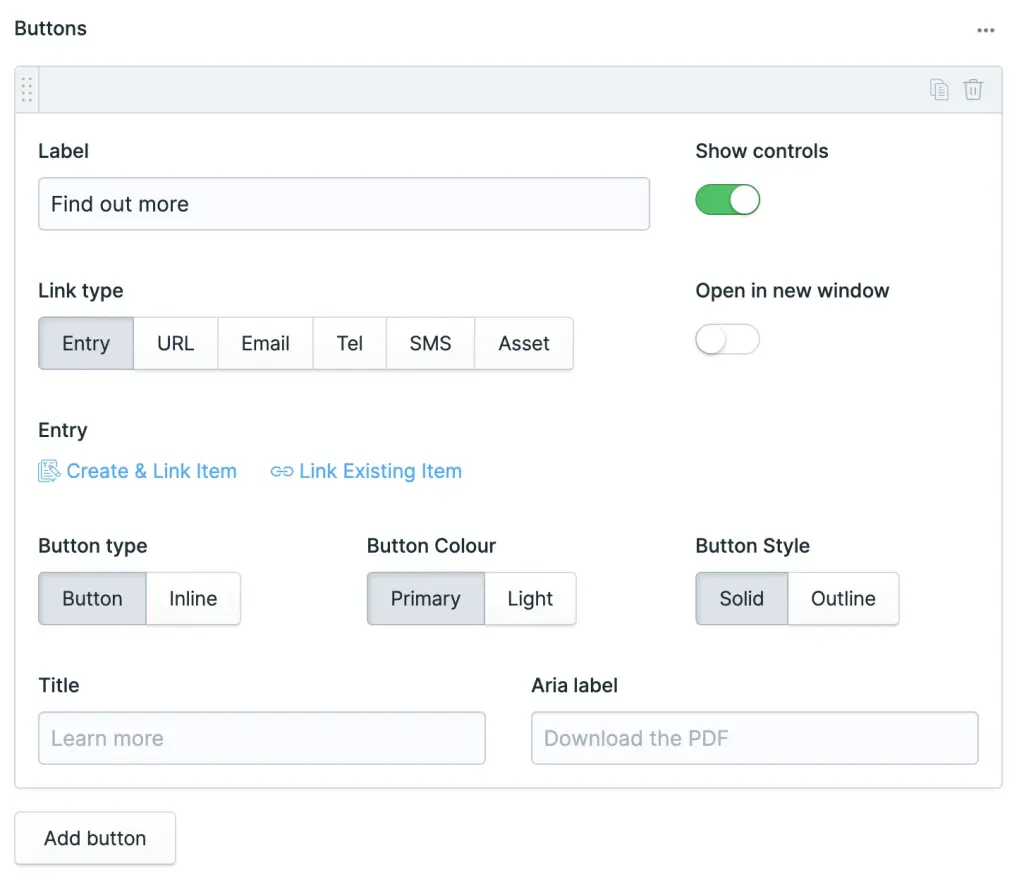
Task: Set Button Colour to Light
Action: click(530, 599)
